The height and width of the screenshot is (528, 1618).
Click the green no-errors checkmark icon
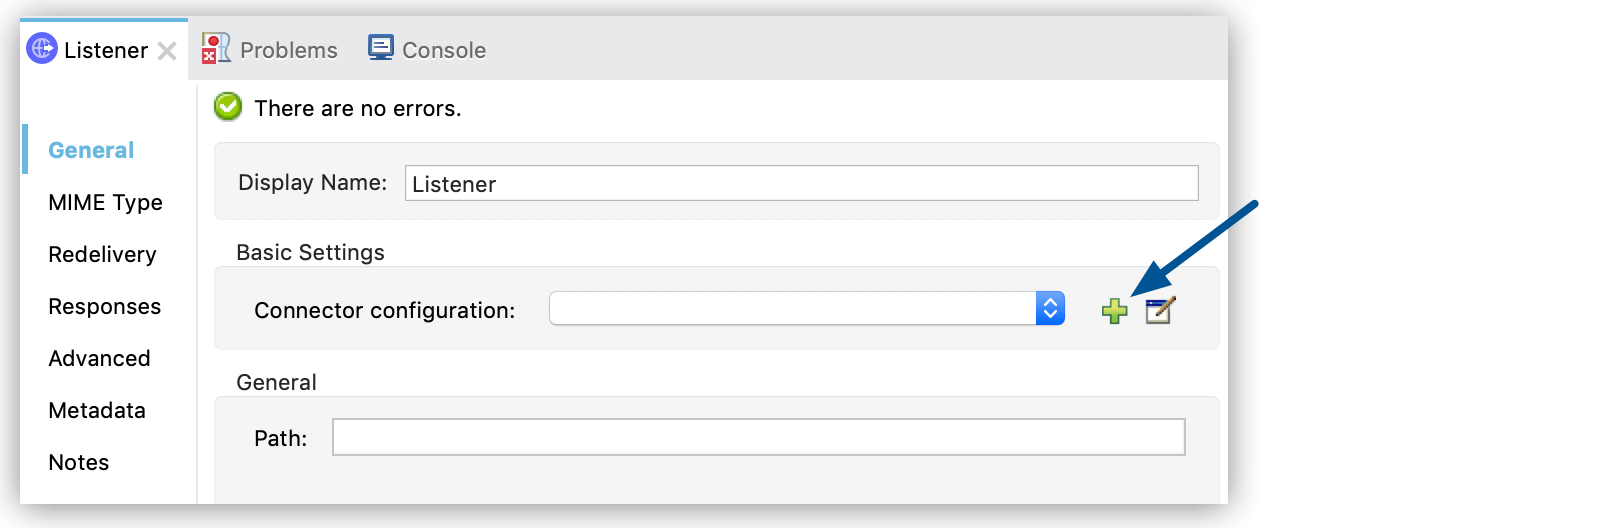tap(228, 107)
